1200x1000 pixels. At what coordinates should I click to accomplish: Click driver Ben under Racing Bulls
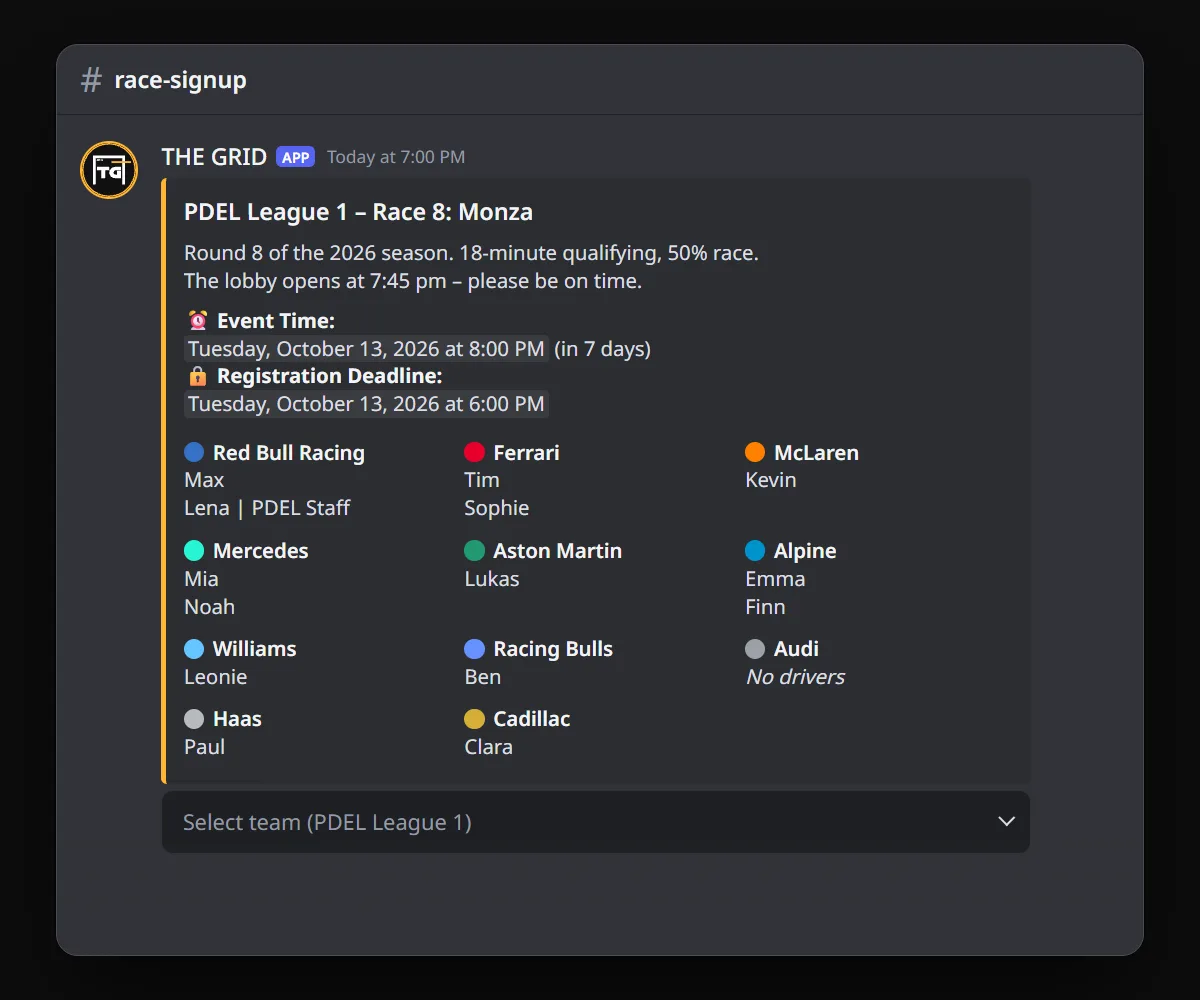click(x=483, y=677)
